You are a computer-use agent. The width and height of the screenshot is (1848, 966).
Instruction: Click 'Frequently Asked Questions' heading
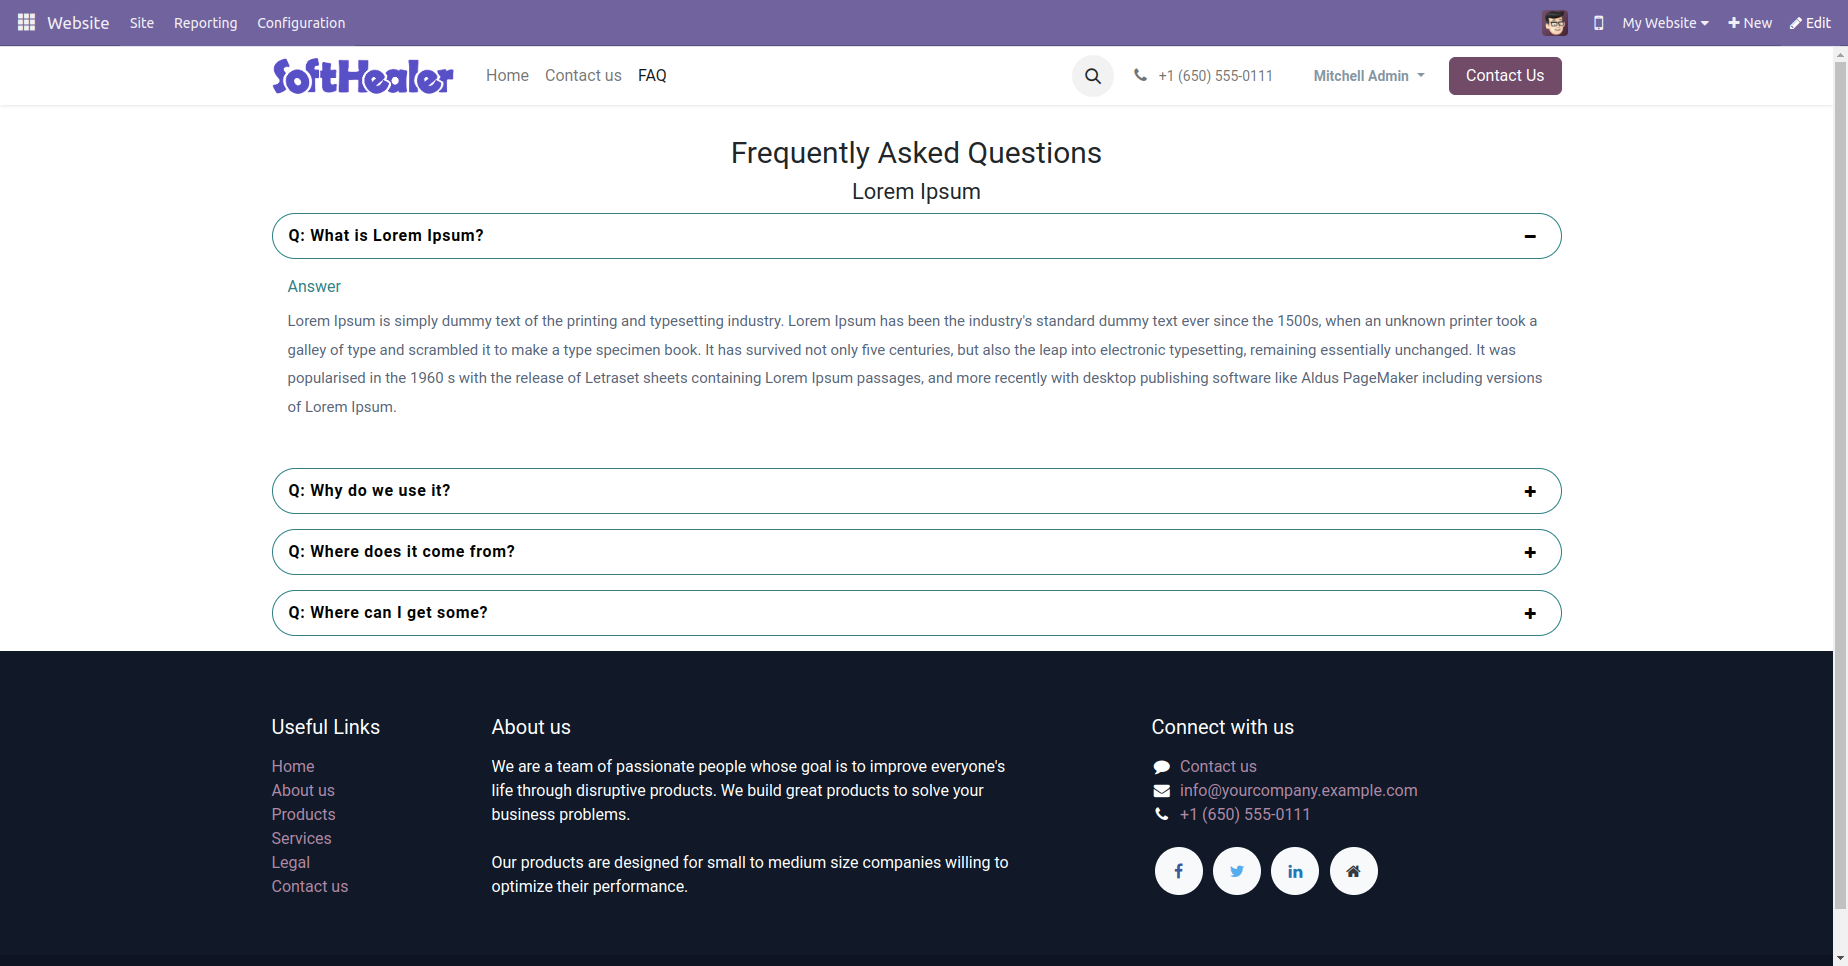(x=916, y=153)
